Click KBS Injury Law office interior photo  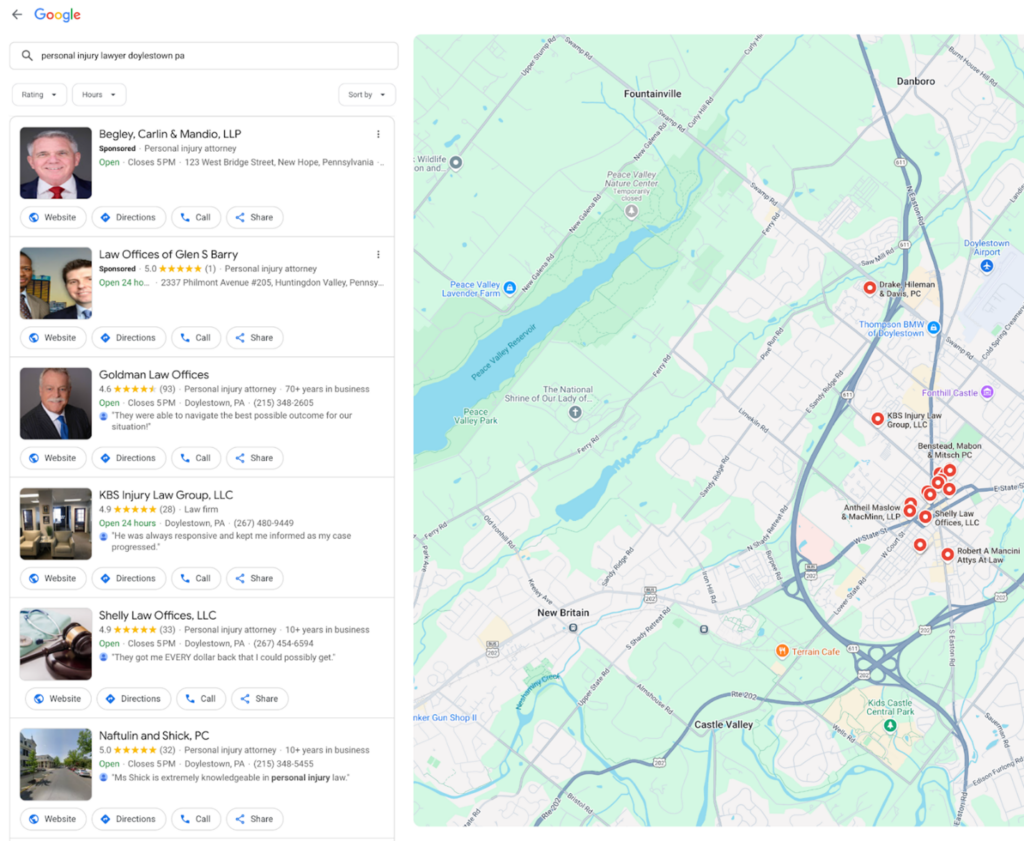(x=56, y=524)
